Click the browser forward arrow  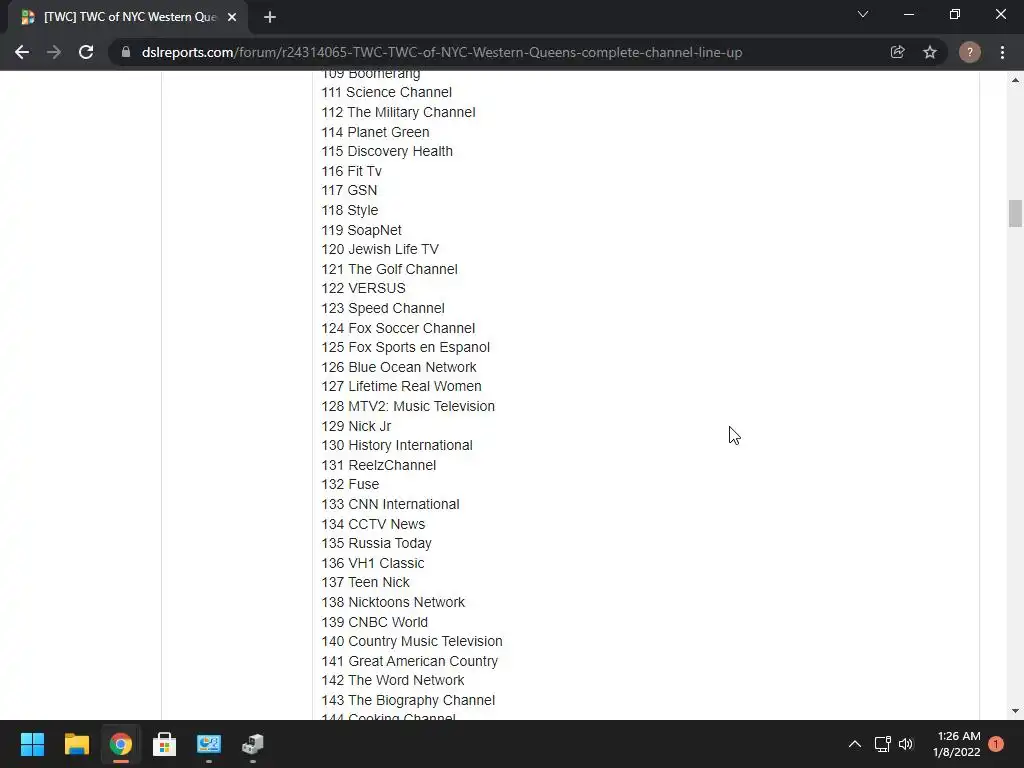[x=54, y=52]
